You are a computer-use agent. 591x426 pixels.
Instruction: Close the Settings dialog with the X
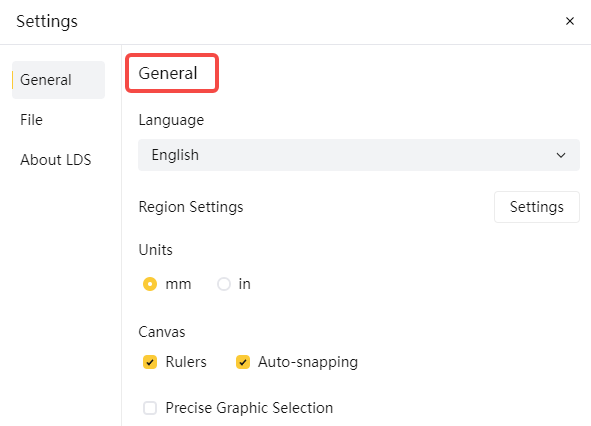click(570, 21)
